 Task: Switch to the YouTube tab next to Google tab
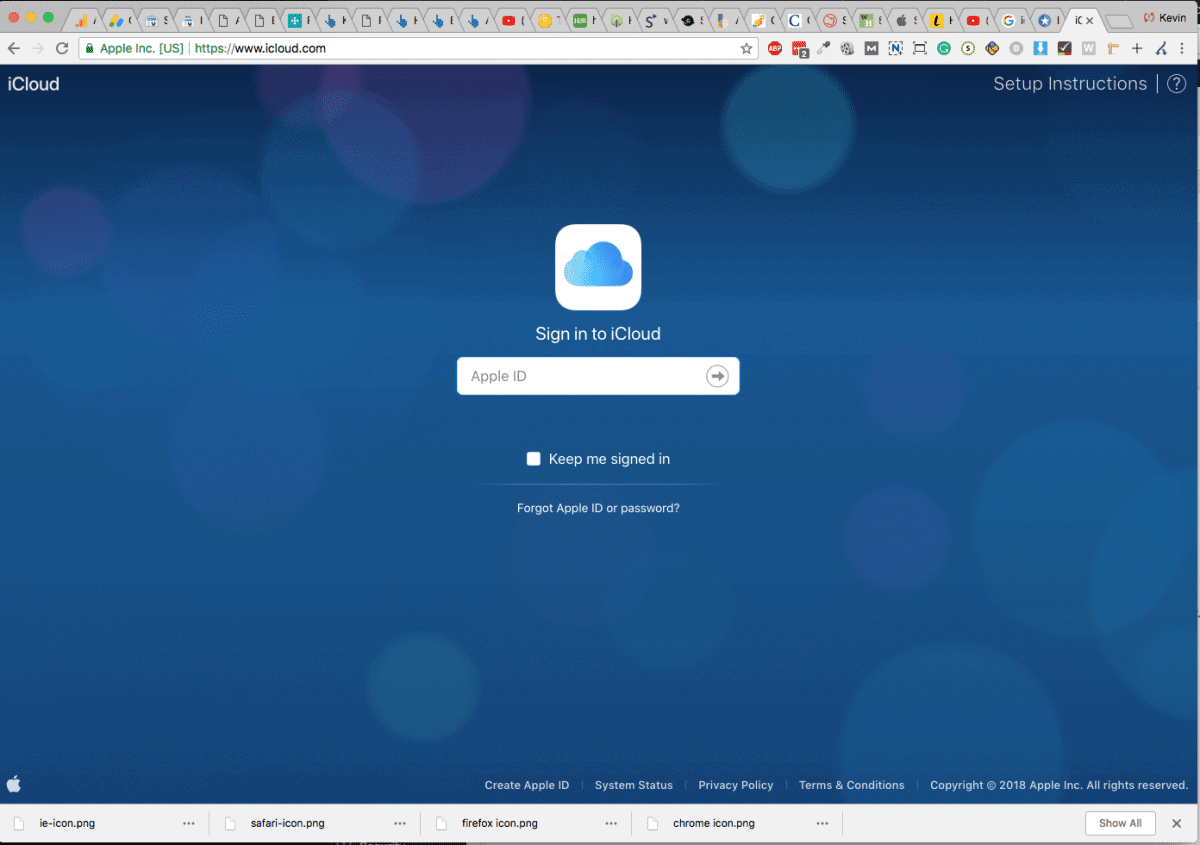(975, 20)
